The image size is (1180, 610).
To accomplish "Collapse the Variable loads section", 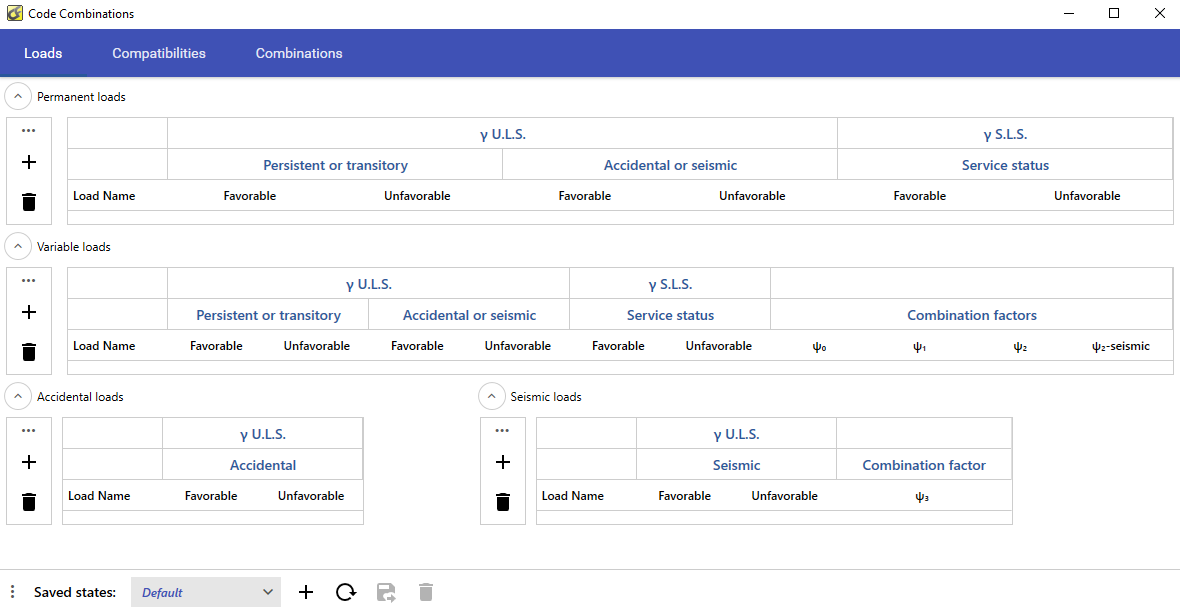I will [18, 246].
